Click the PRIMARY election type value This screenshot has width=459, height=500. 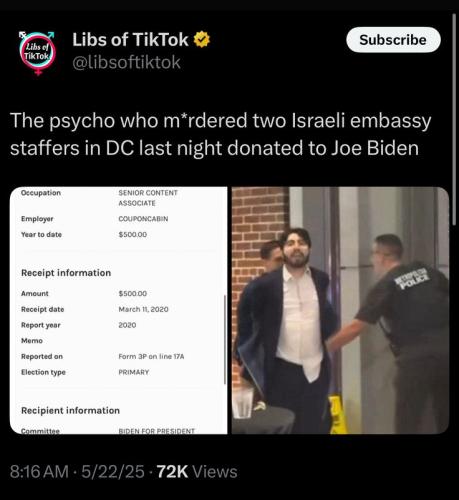click(x=134, y=372)
